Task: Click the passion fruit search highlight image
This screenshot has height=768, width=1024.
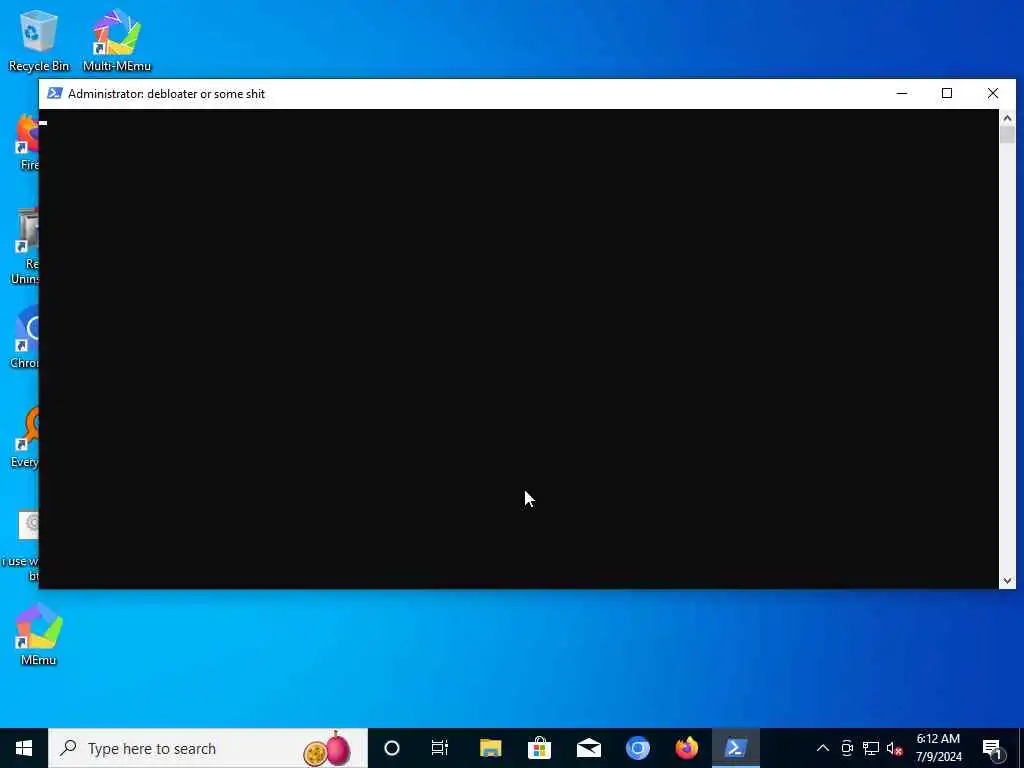Action: point(327,748)
